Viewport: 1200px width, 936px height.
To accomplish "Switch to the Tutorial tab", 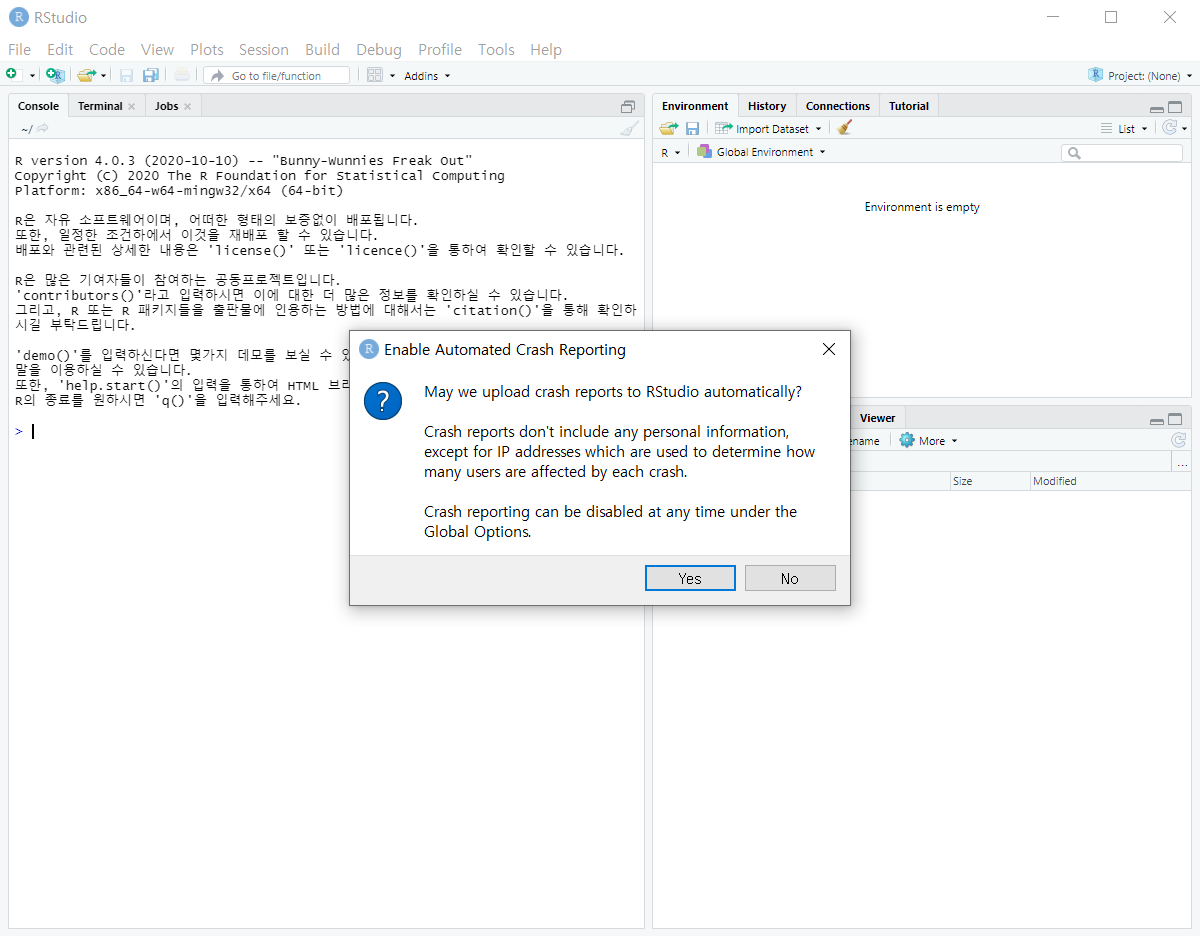I will [x=909, y=106].
